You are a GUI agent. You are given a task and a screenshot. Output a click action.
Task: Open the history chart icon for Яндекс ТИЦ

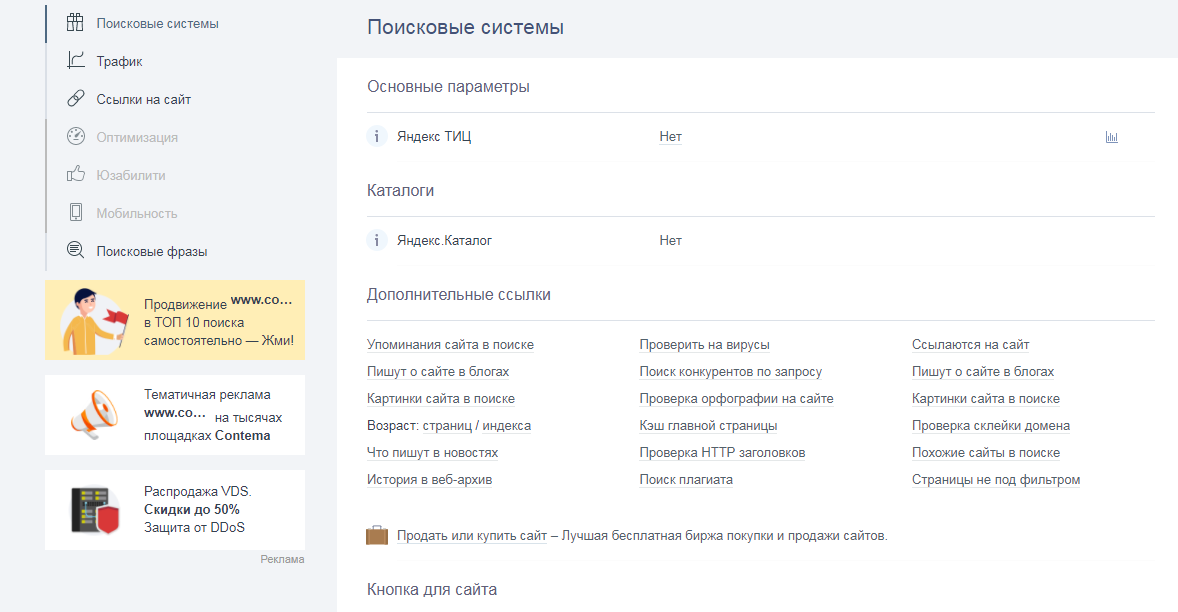(x=1111, y=137)
